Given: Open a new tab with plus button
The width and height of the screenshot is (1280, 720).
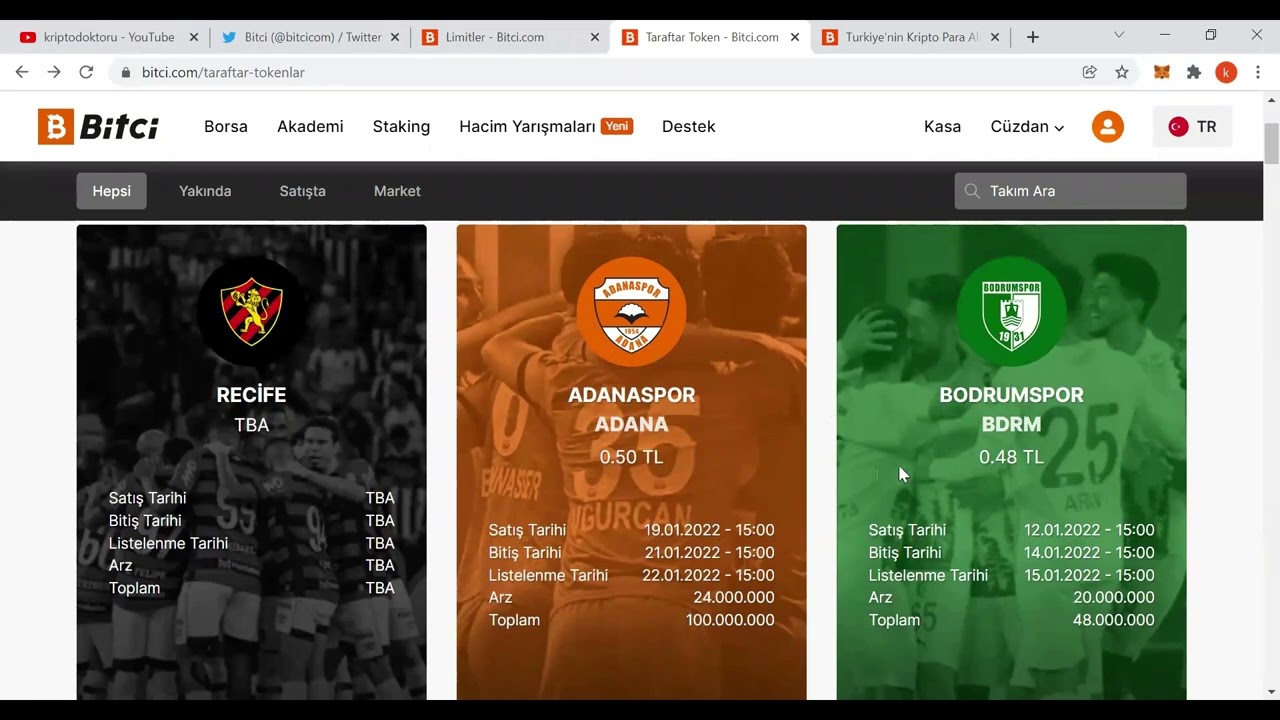Looking at the screenshot, I should click(1033, 37).
